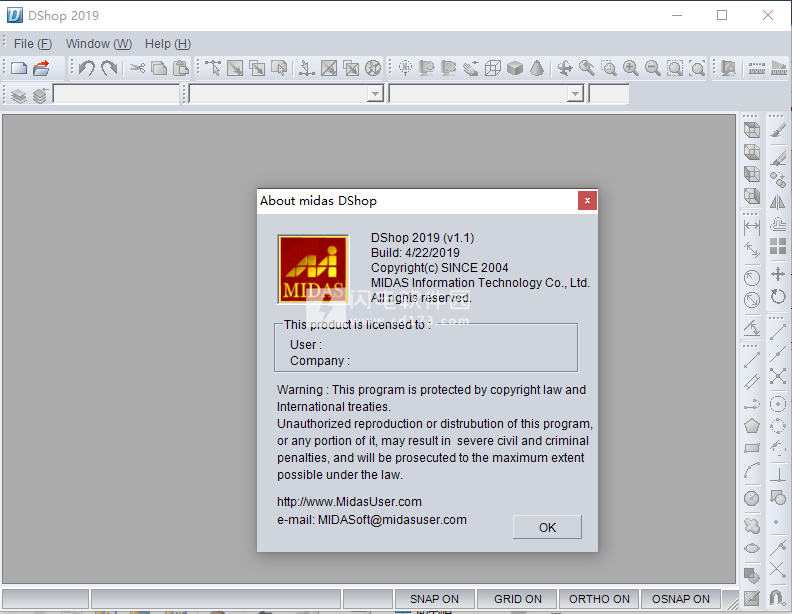The width and height of the screenshot is (792, 614).
Task: Click the small empty field after dropdowns
Action: pos(609,94)
